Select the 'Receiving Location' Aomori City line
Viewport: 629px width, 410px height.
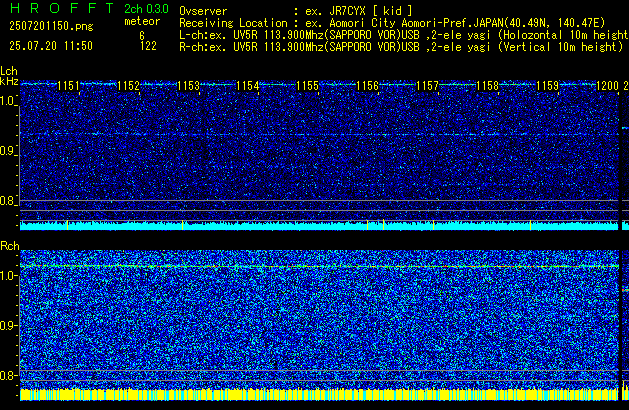[x=392, y=23]
